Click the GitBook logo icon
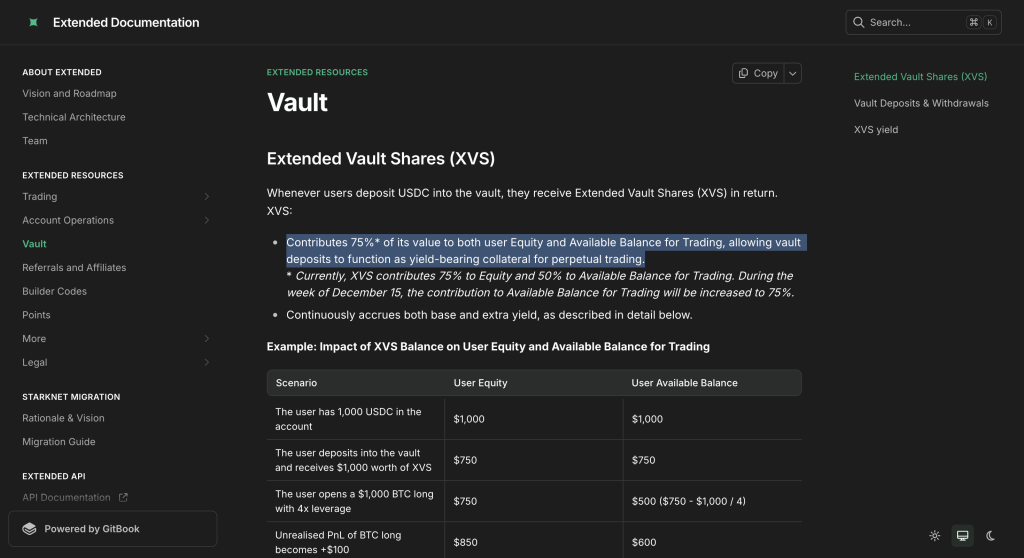The height and width of the screenshot is (558, 1024). click(x=29, y=529)
